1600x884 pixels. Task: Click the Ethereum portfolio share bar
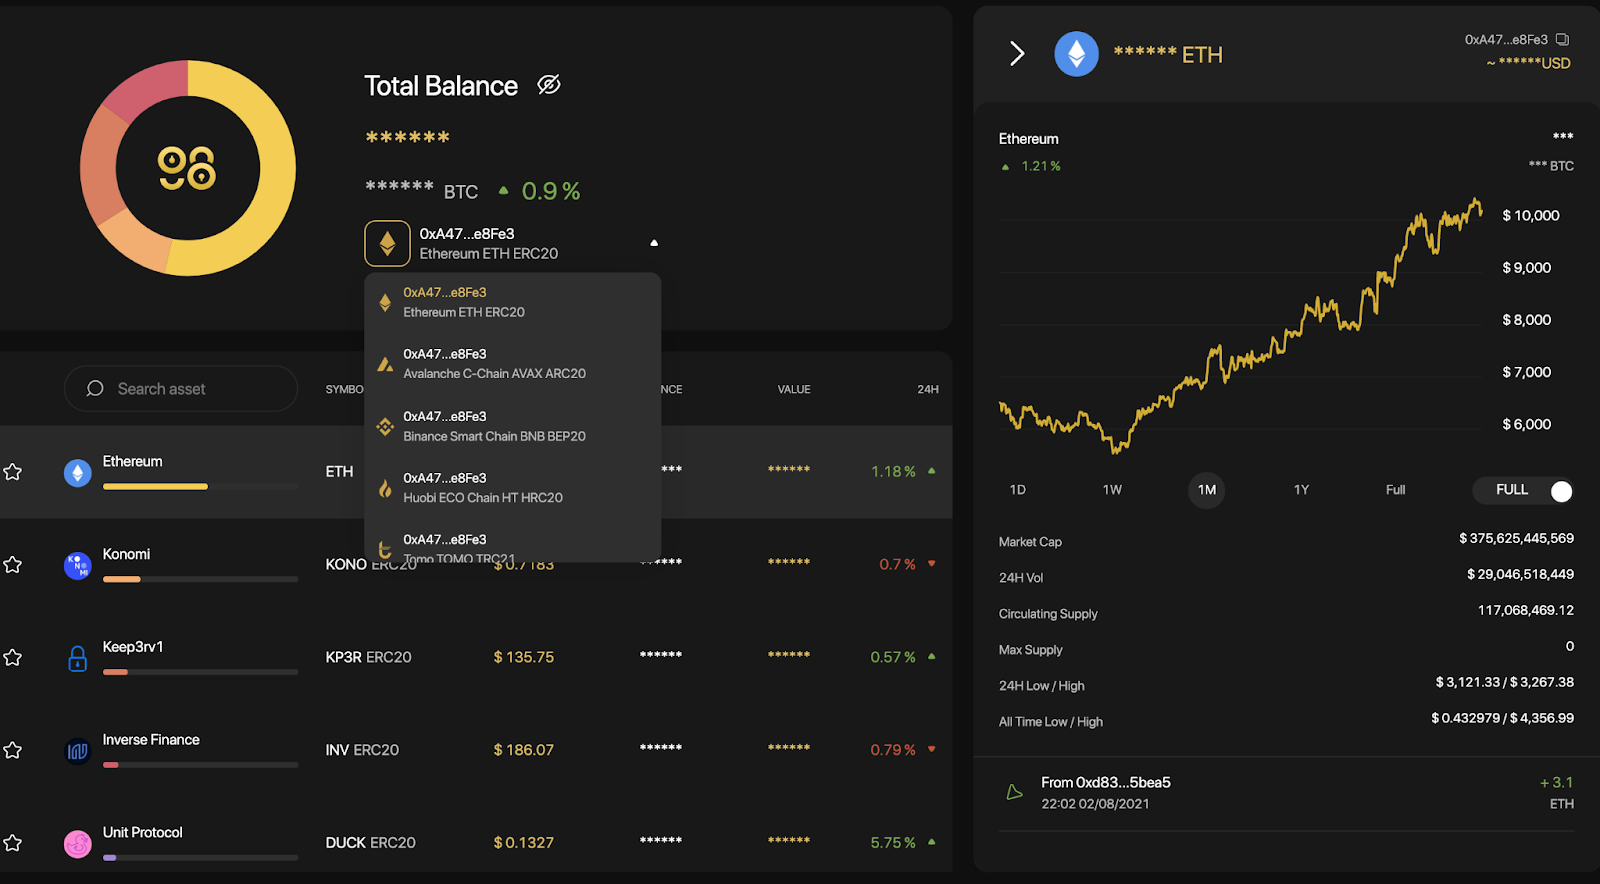coord(200,486)
